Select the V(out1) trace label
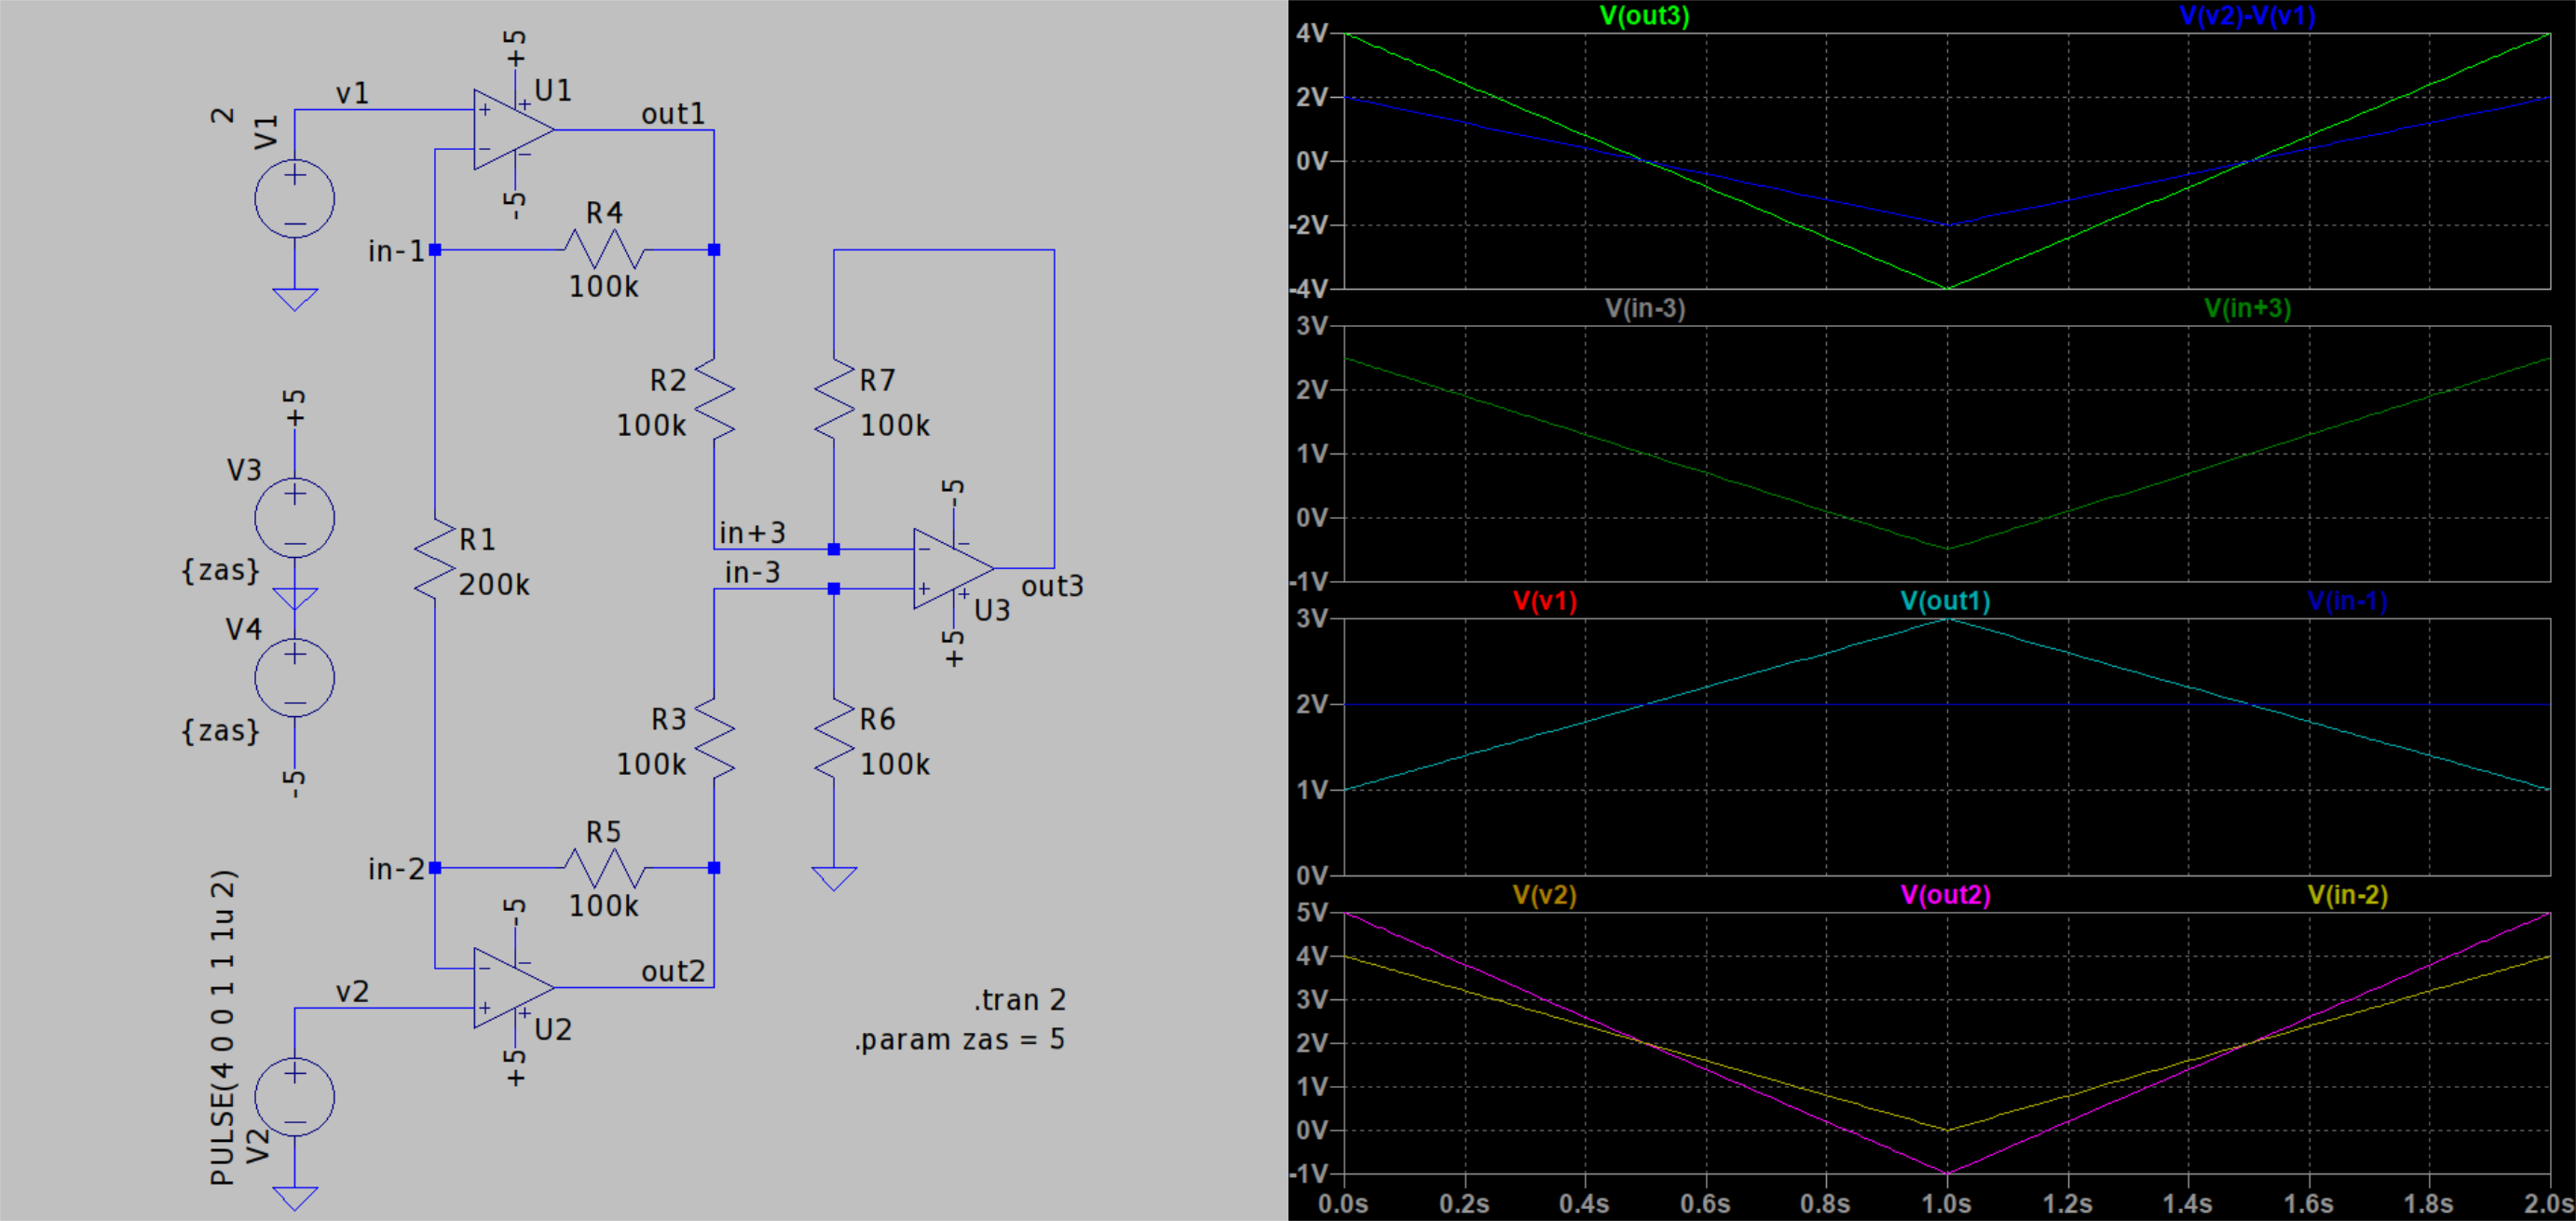Viewport: 2576px width, 1221px height. click(x=1946, y=601)
